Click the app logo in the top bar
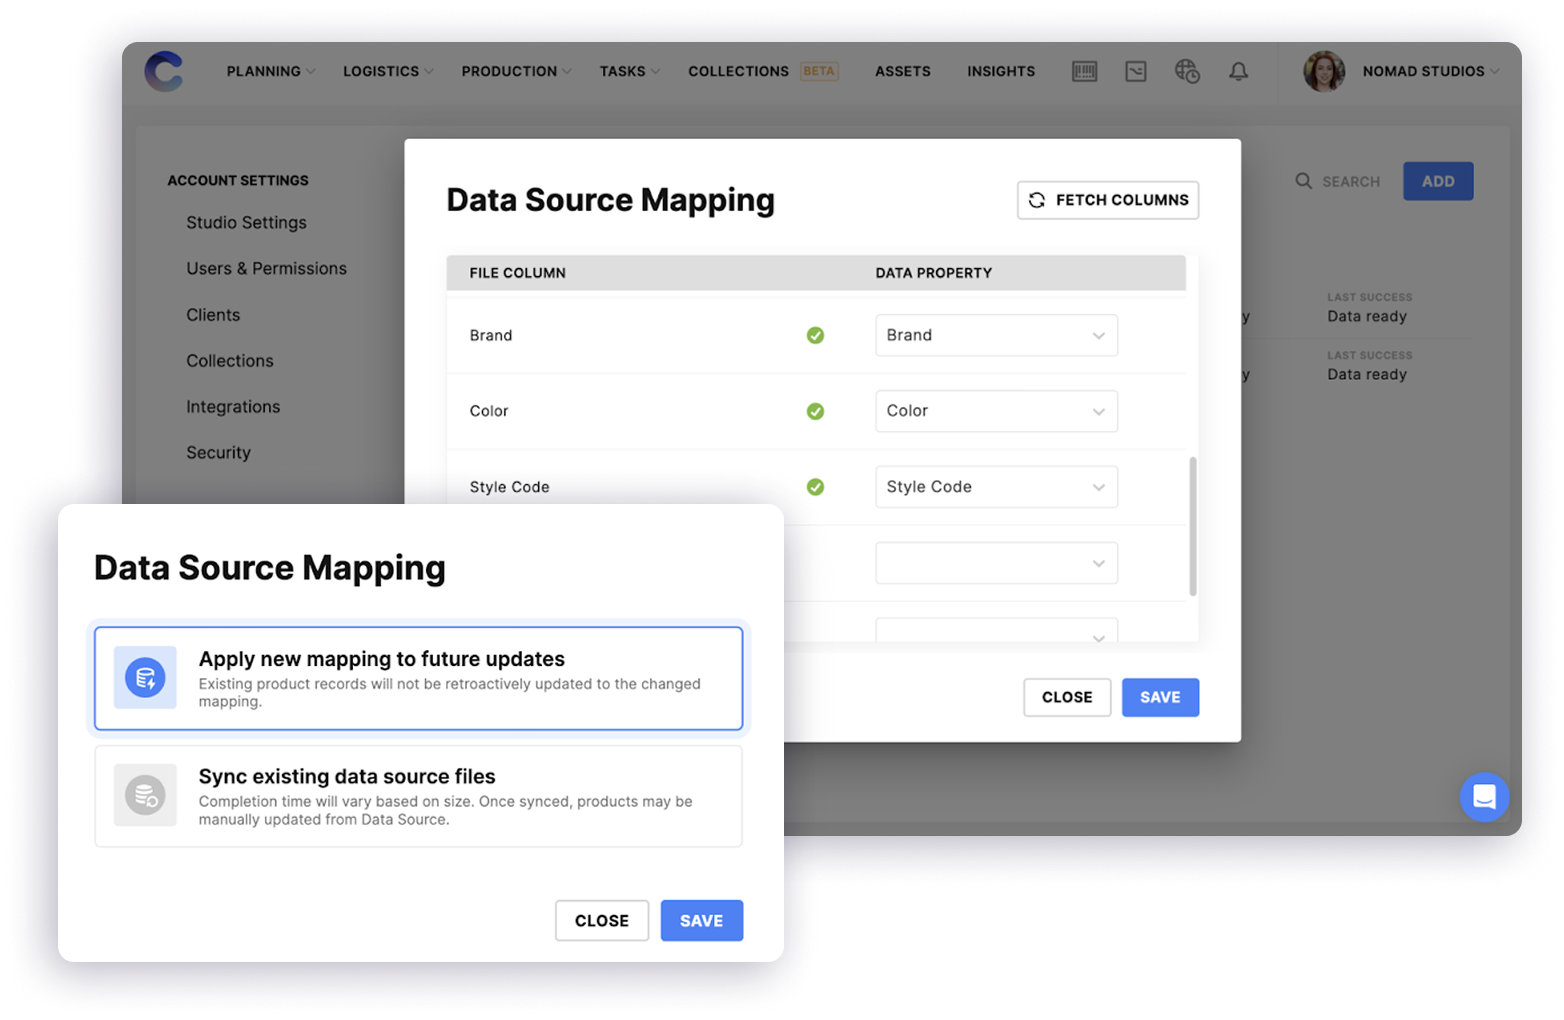Screen dimensions: 1564x1020 click(164, 71)
